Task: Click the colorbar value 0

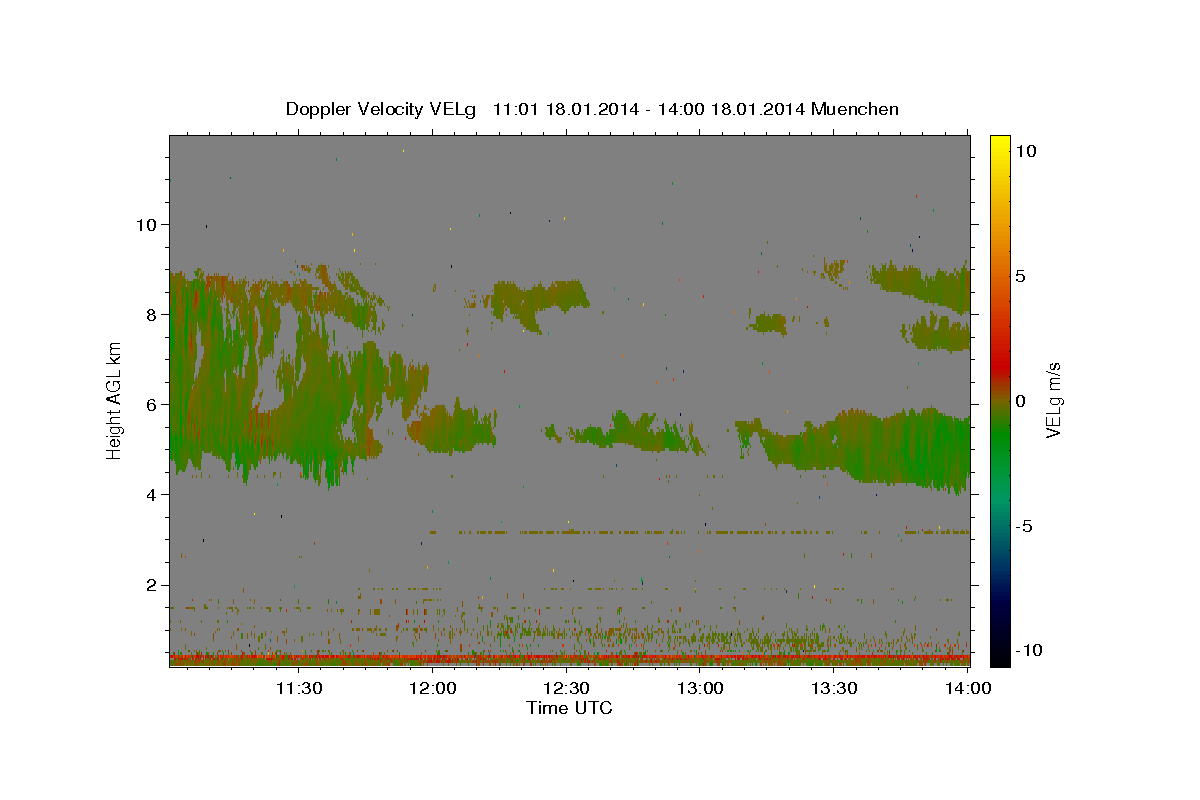Action: [1020, 400]
